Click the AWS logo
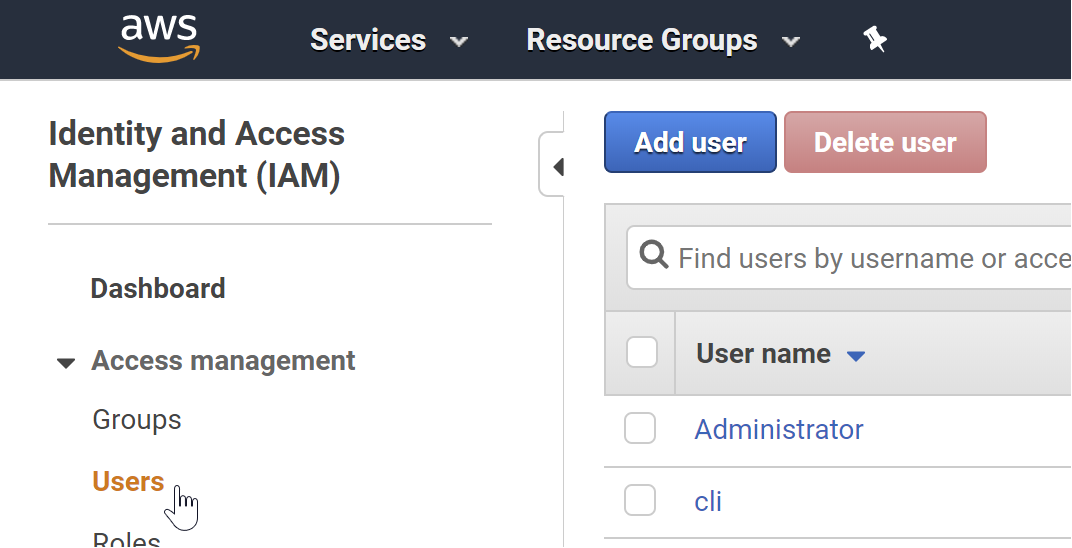The height and width of the screenshot is (548, 1072). 159,39
